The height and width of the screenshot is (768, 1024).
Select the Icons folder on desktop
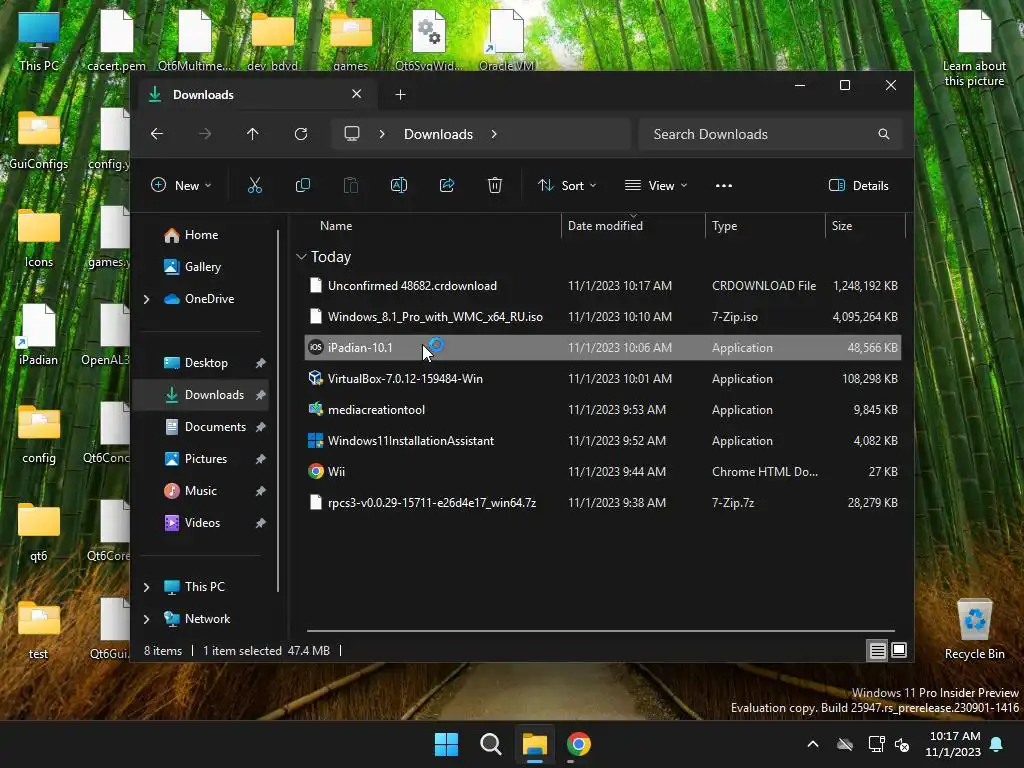(x=39, y=237)
